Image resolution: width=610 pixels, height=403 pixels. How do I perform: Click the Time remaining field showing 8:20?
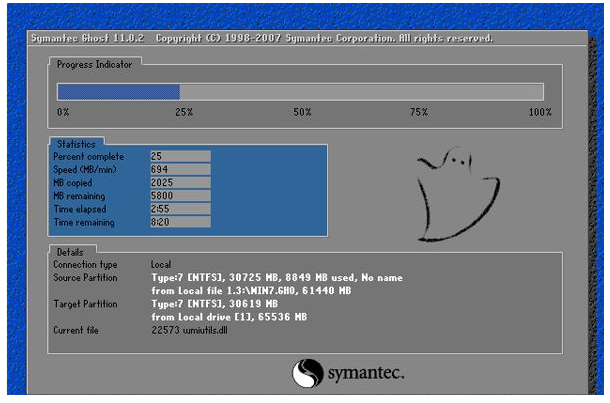click(x=181, y=222)
